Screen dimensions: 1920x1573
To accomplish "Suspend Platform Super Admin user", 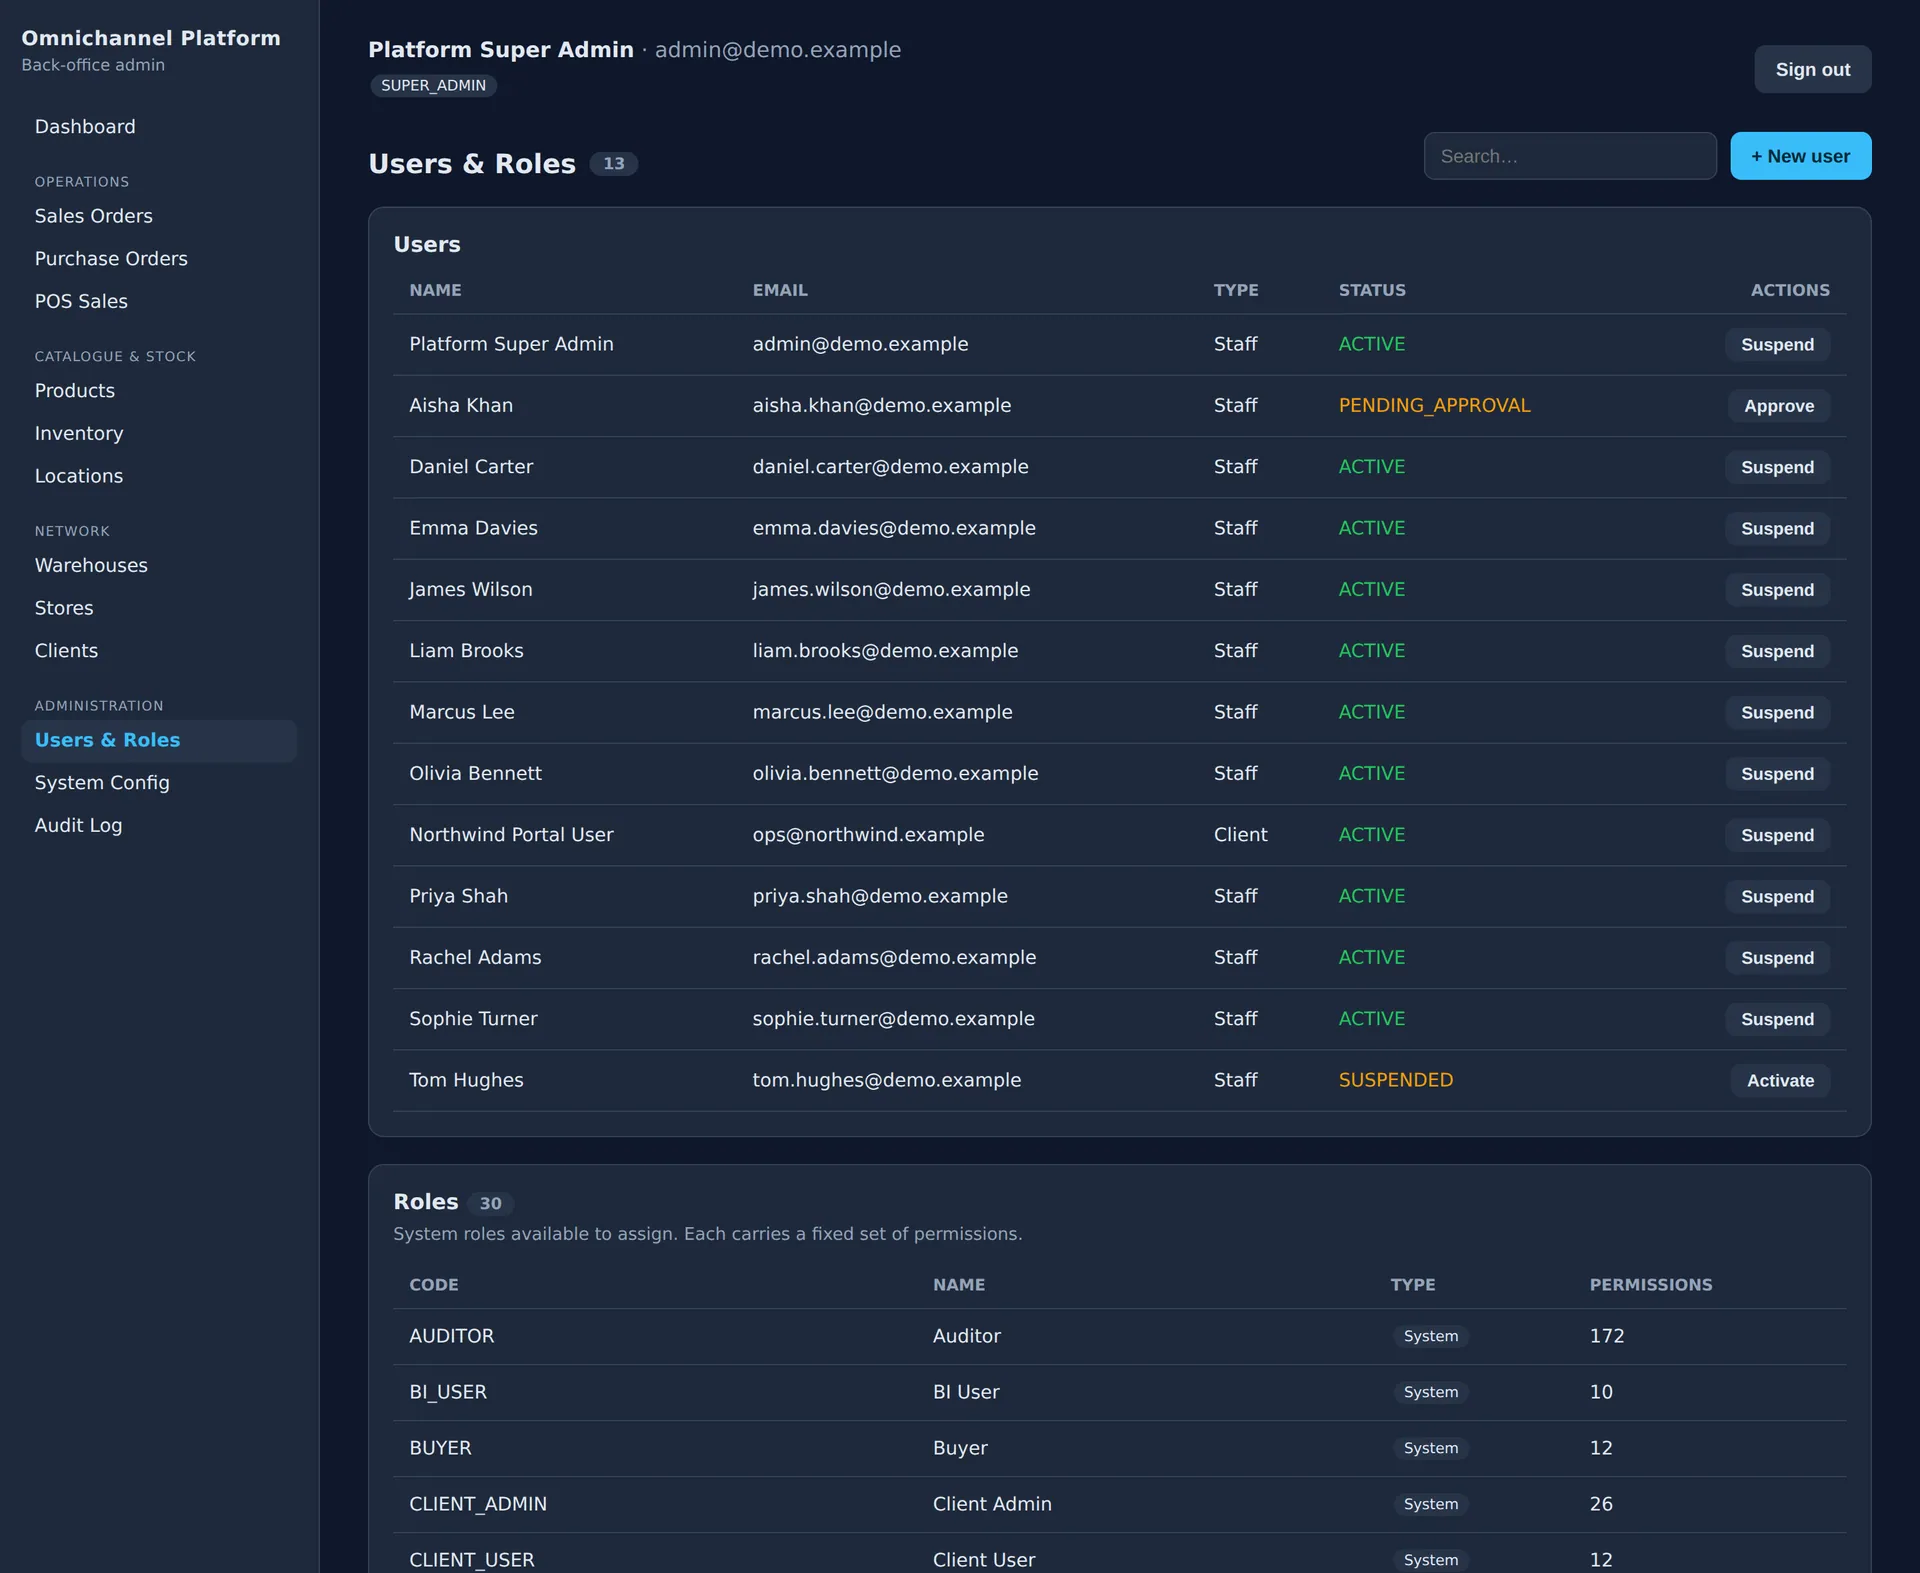I will coord(1777,345).
